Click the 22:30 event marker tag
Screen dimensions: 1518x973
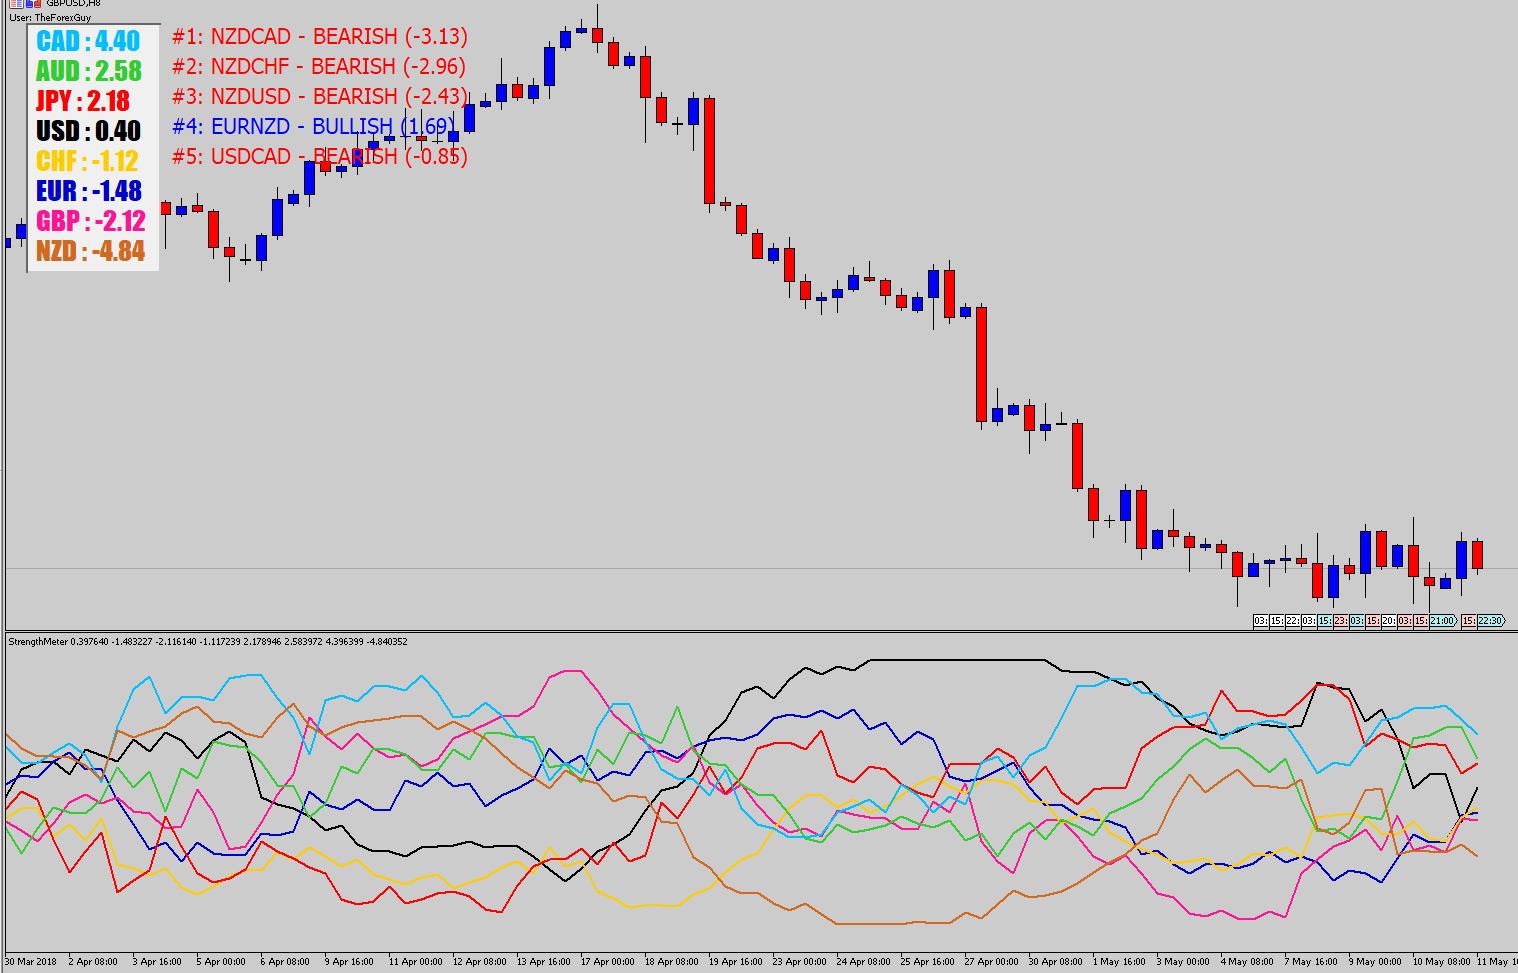(x=1491, y=621)
